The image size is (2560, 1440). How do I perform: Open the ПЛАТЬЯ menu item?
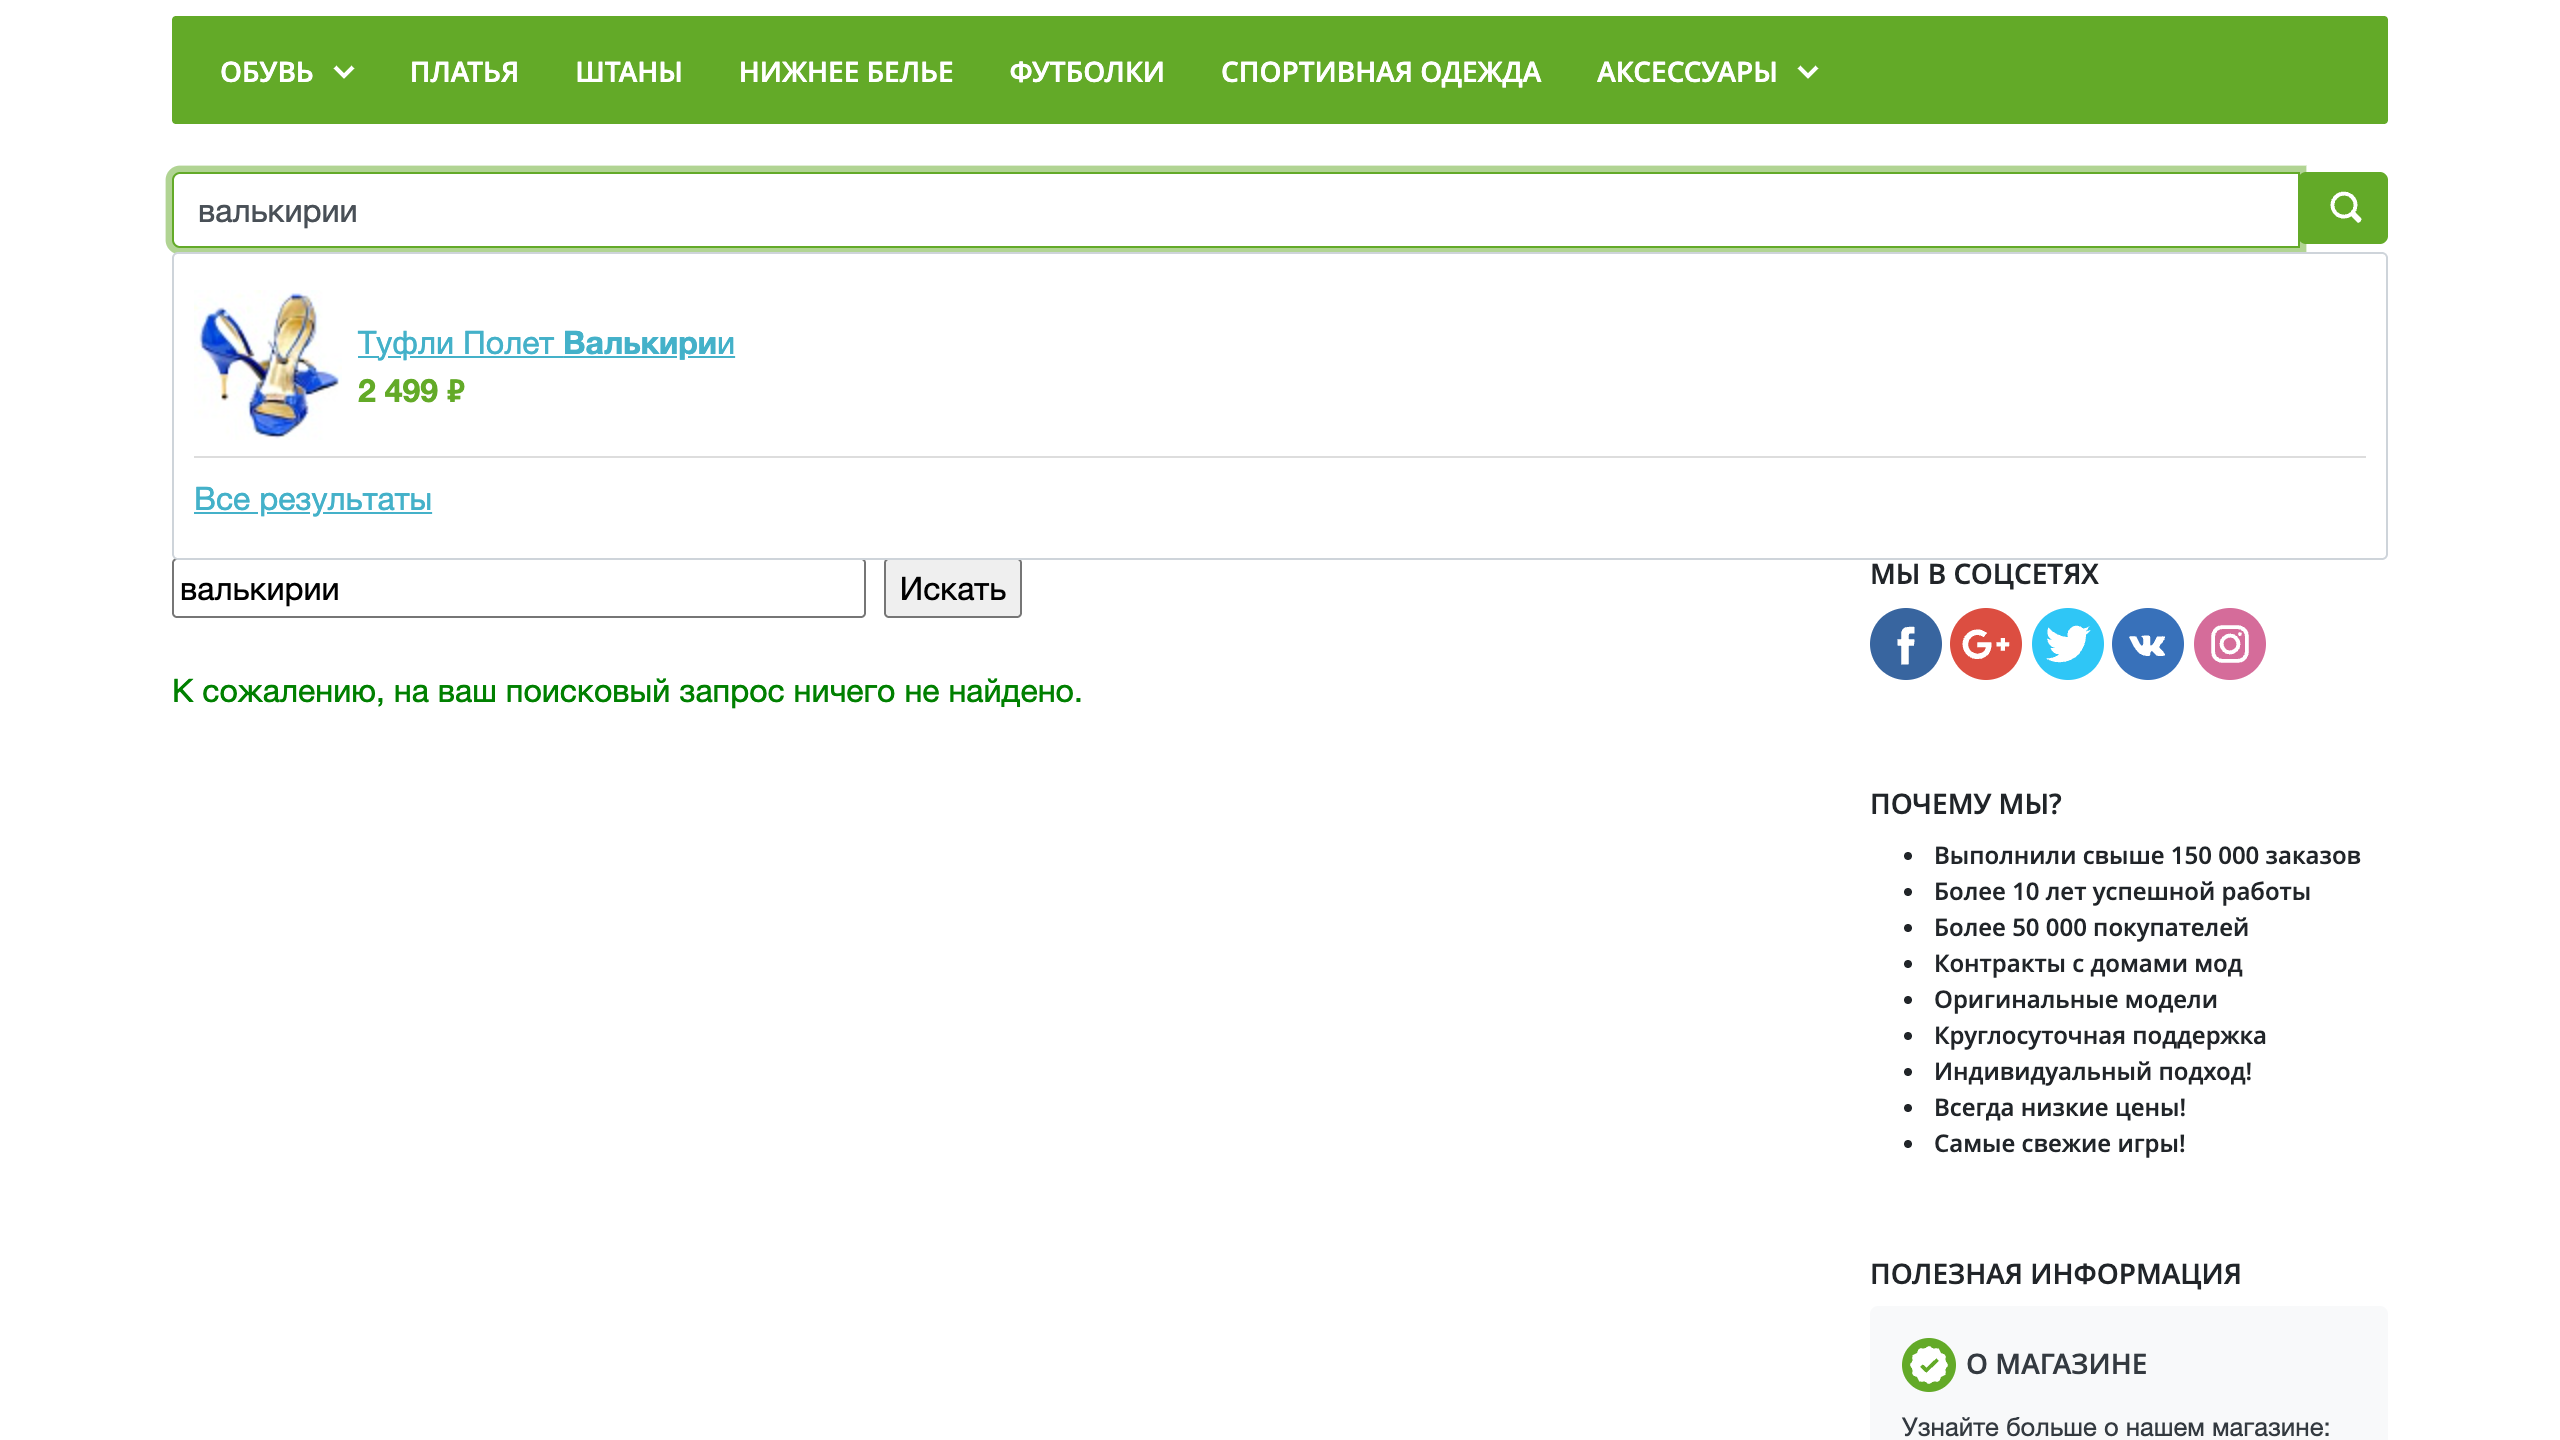tap(464, 72)
